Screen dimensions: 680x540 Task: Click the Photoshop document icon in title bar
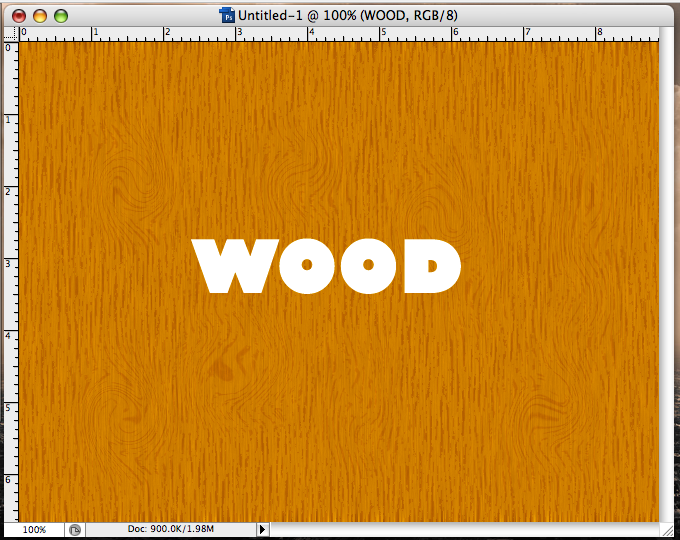click(x=227, y=15)
